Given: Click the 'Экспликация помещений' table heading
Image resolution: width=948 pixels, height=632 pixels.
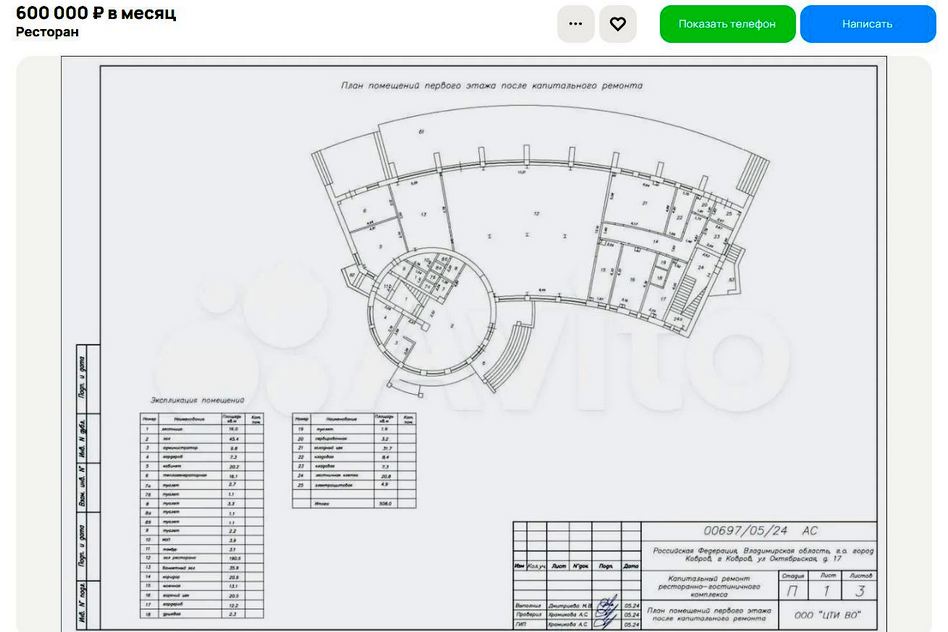Looking at the screenshot, I should [x=198, y=398].
